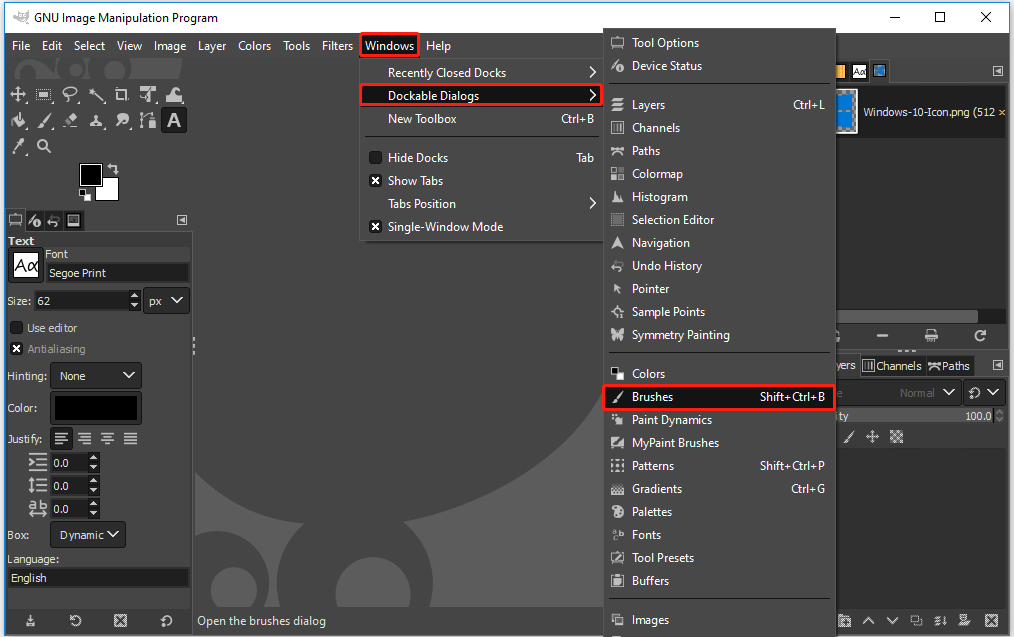Select the Bucket Fill tool

coord(18,120)
